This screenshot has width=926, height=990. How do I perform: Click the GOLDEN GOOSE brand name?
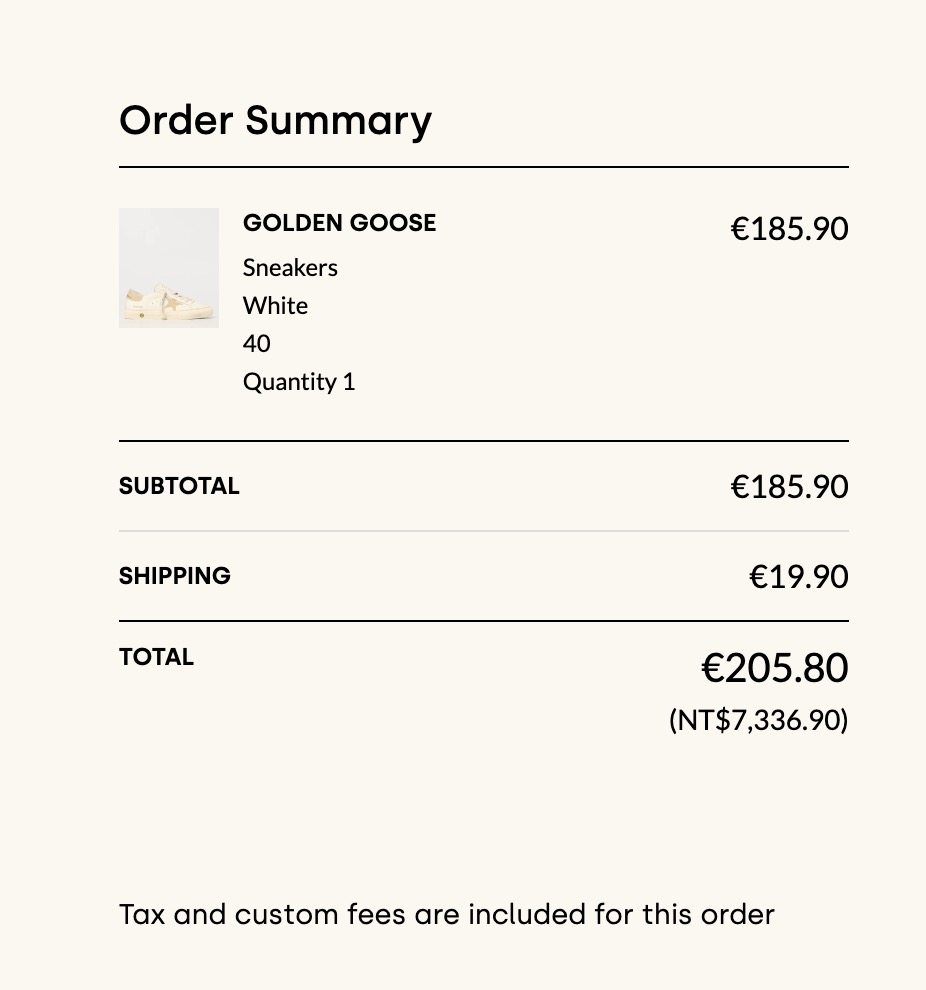pos(339,223)
